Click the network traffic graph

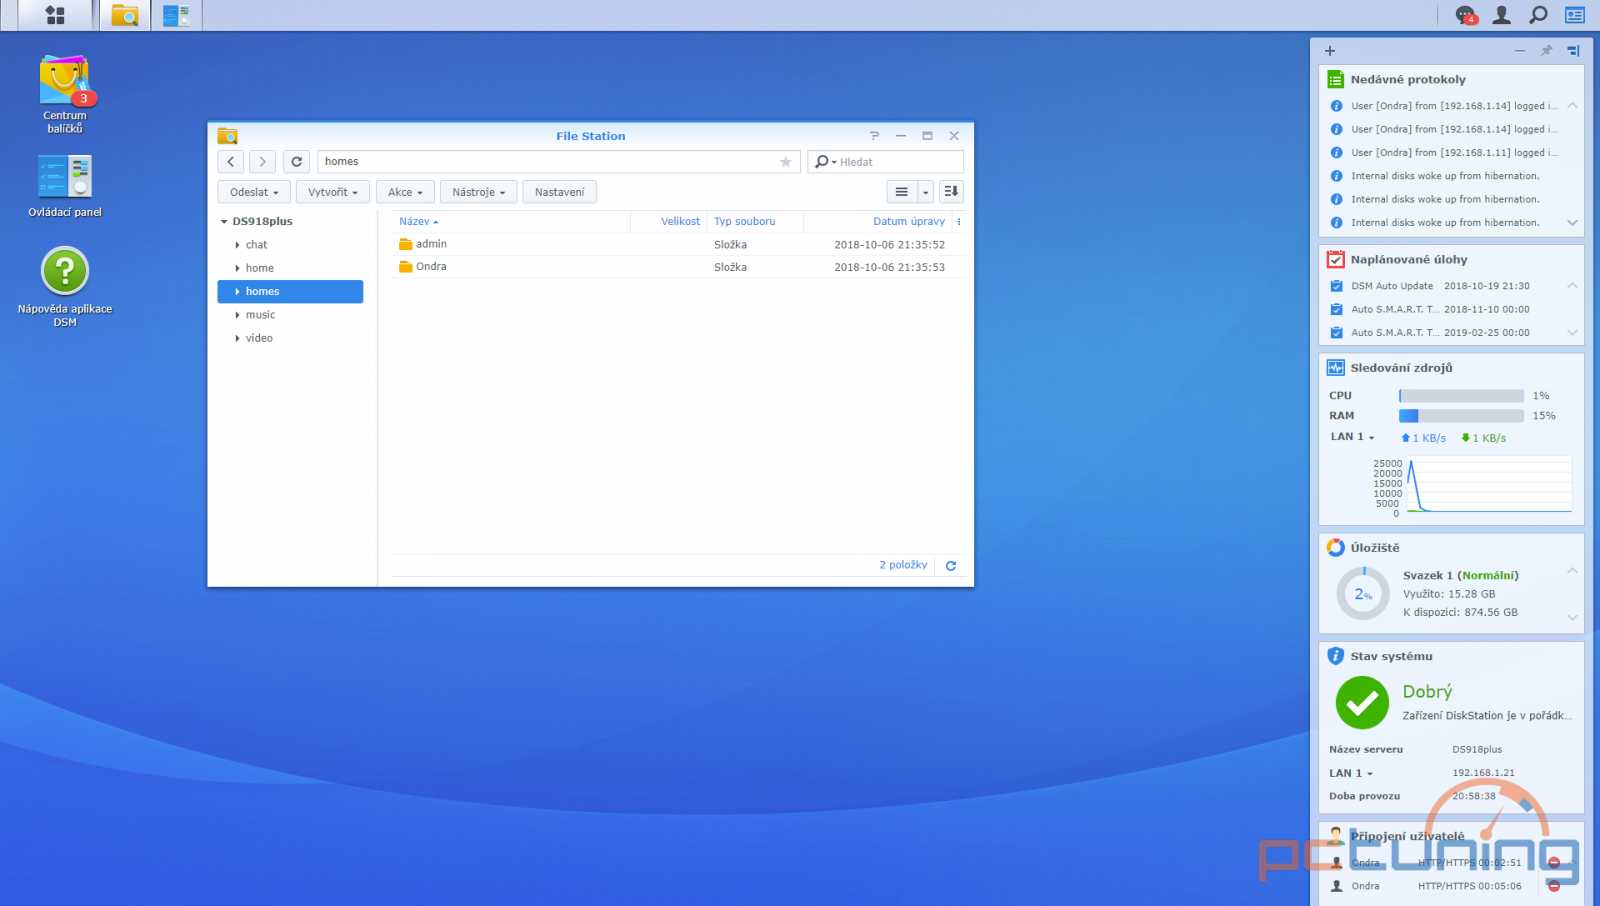(x=1490, y=485)
